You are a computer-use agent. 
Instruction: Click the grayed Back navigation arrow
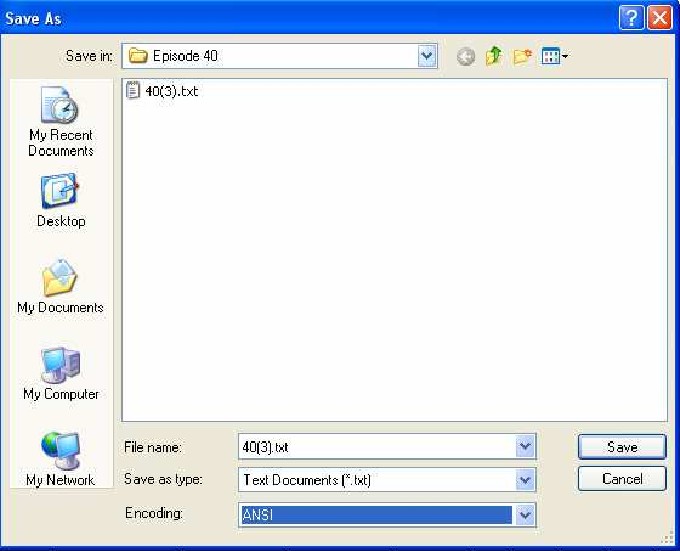(466, 56)
